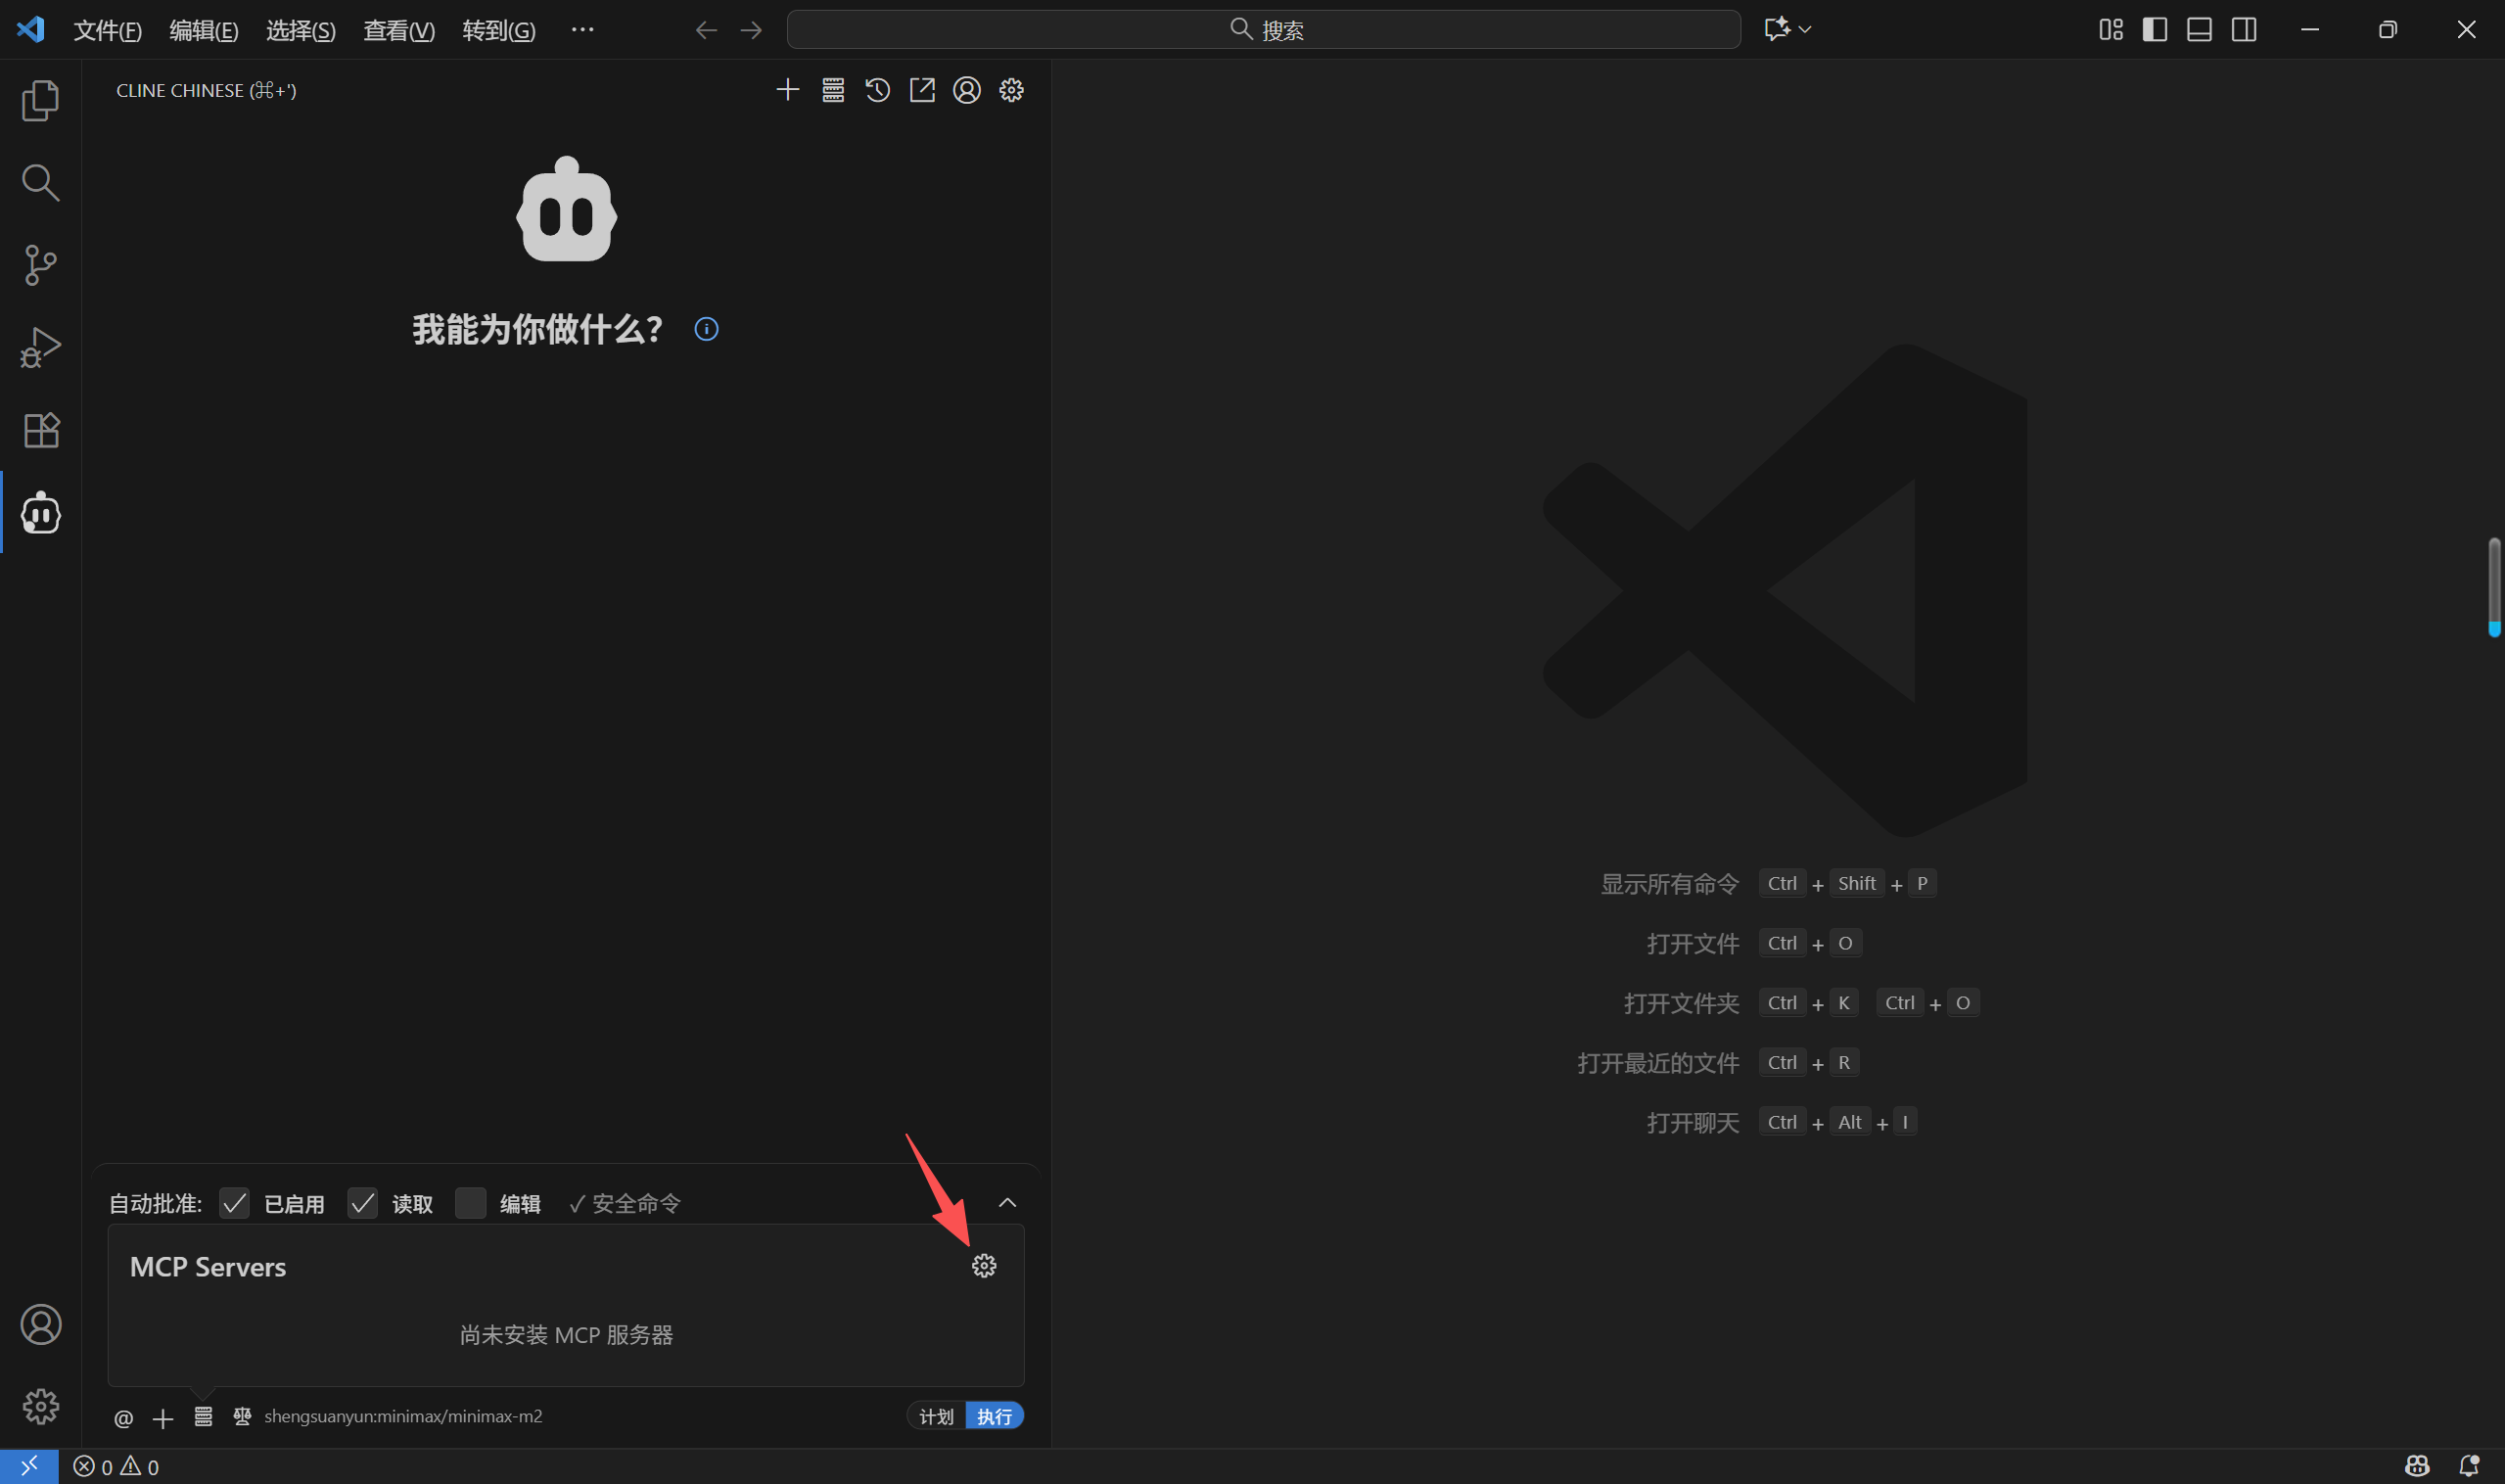Screen dimensions: 2505x1484
Task: Enable the 编辑 auto-approve checkbox
Action: click(x=470, y=1203)
